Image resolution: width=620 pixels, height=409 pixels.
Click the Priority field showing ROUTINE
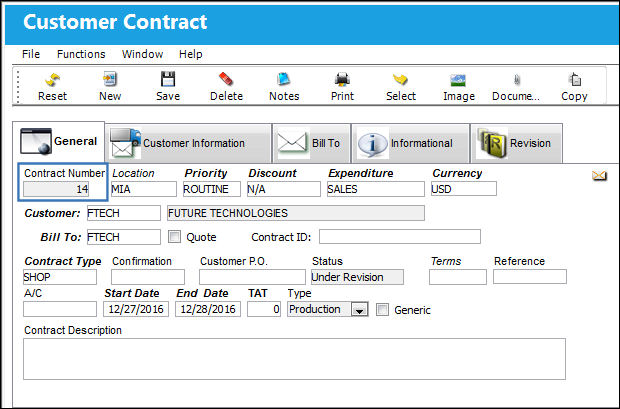[x=212, y=189]
